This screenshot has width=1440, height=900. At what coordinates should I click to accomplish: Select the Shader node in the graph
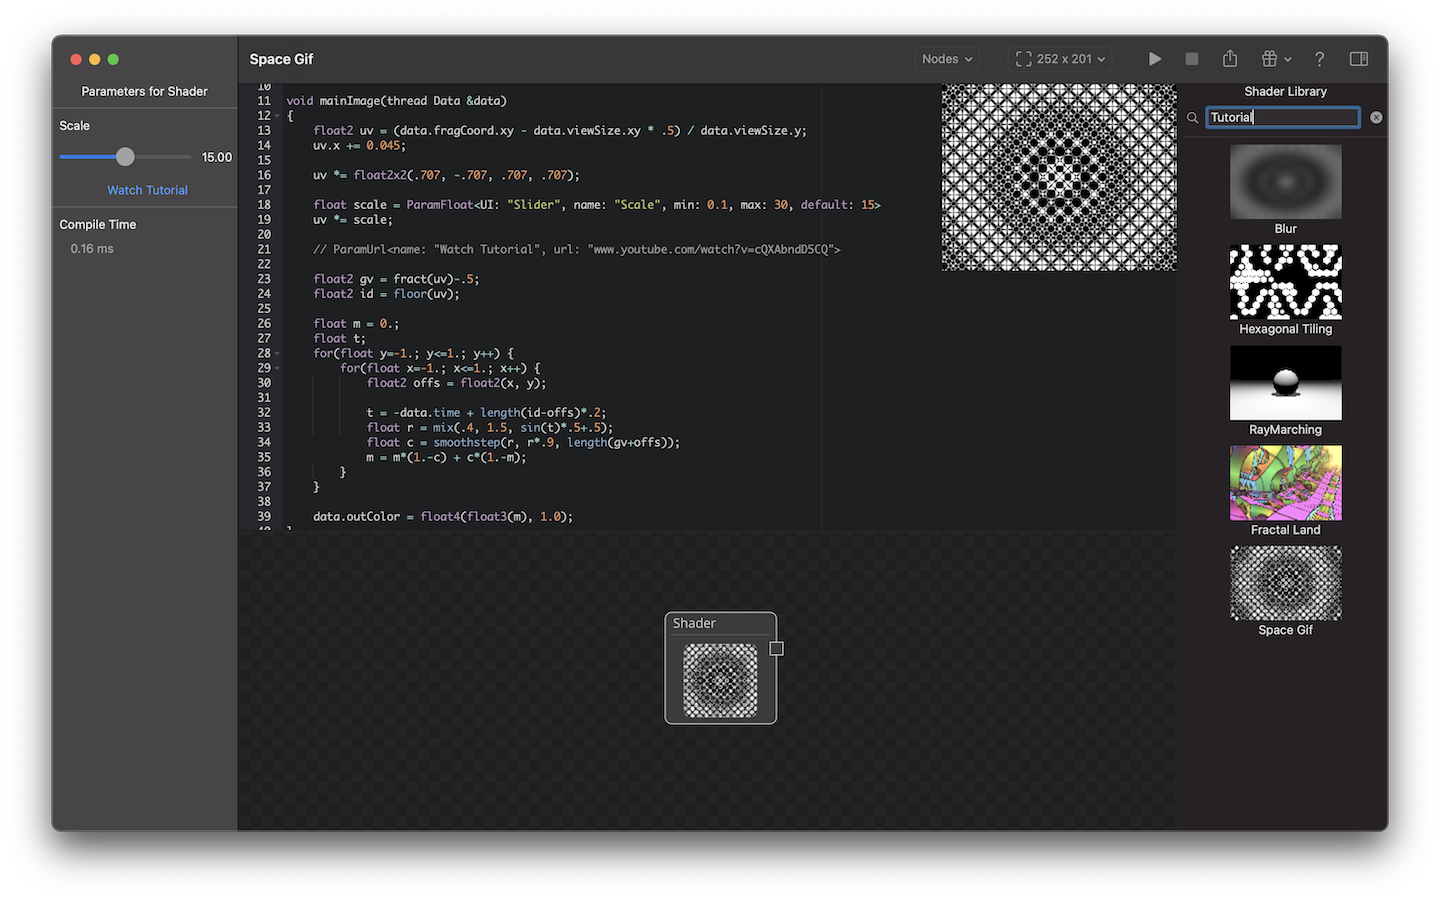pos(720,623)
